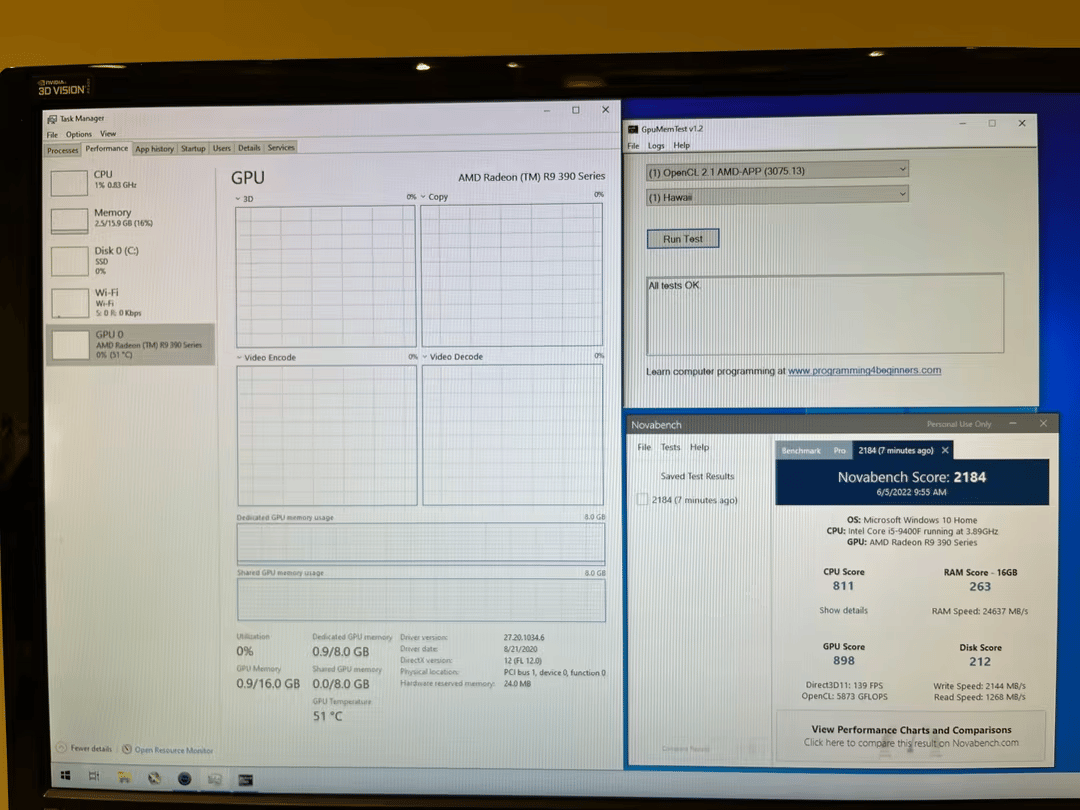The image size is (1080, 810).
Task: Select the Memory item in Task Manager sidebar
Action: tap(130, 220)
